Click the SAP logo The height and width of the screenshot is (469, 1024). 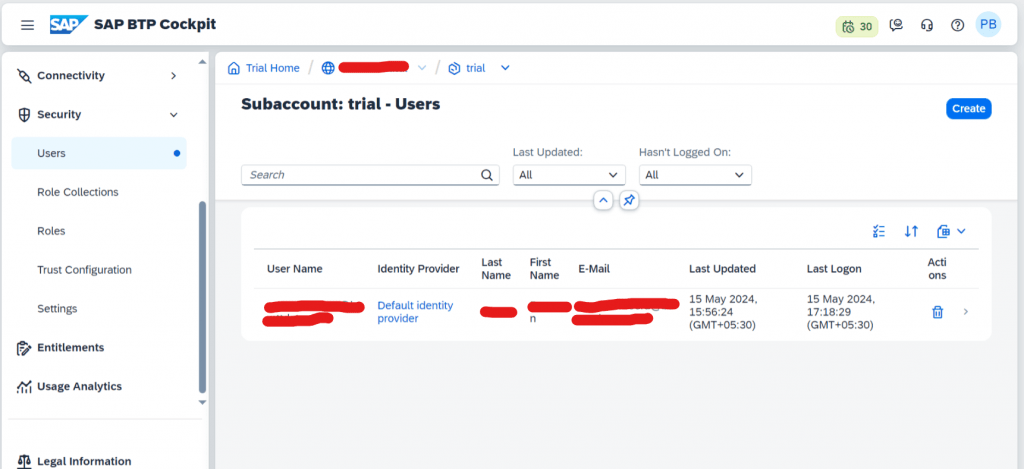click(x=69, y=25)
